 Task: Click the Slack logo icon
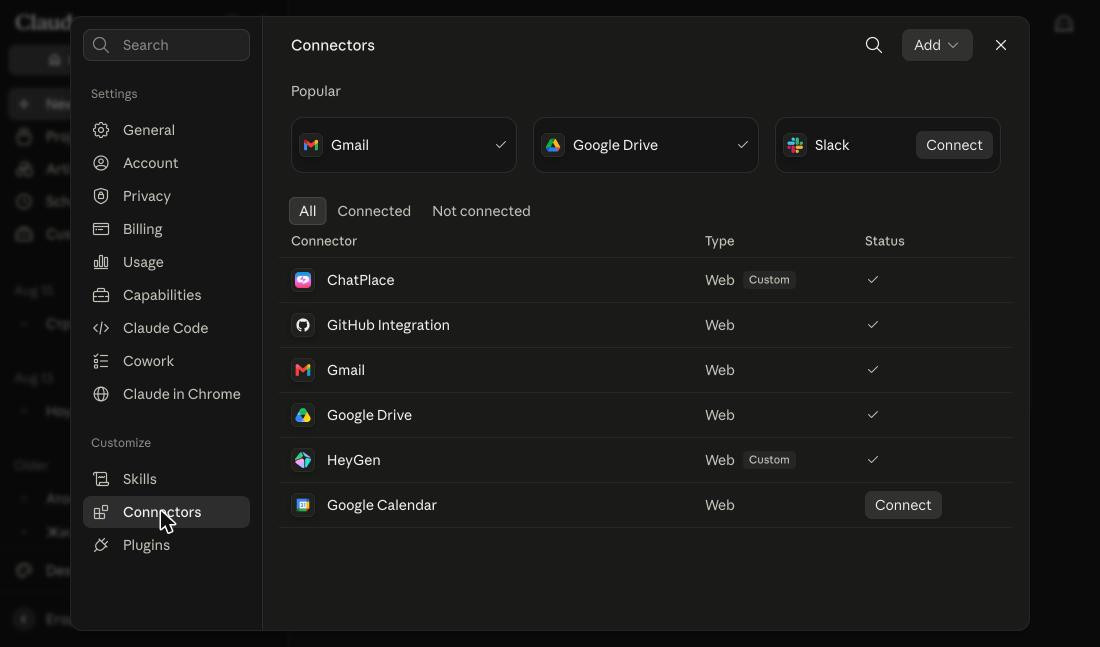point(795,145)
